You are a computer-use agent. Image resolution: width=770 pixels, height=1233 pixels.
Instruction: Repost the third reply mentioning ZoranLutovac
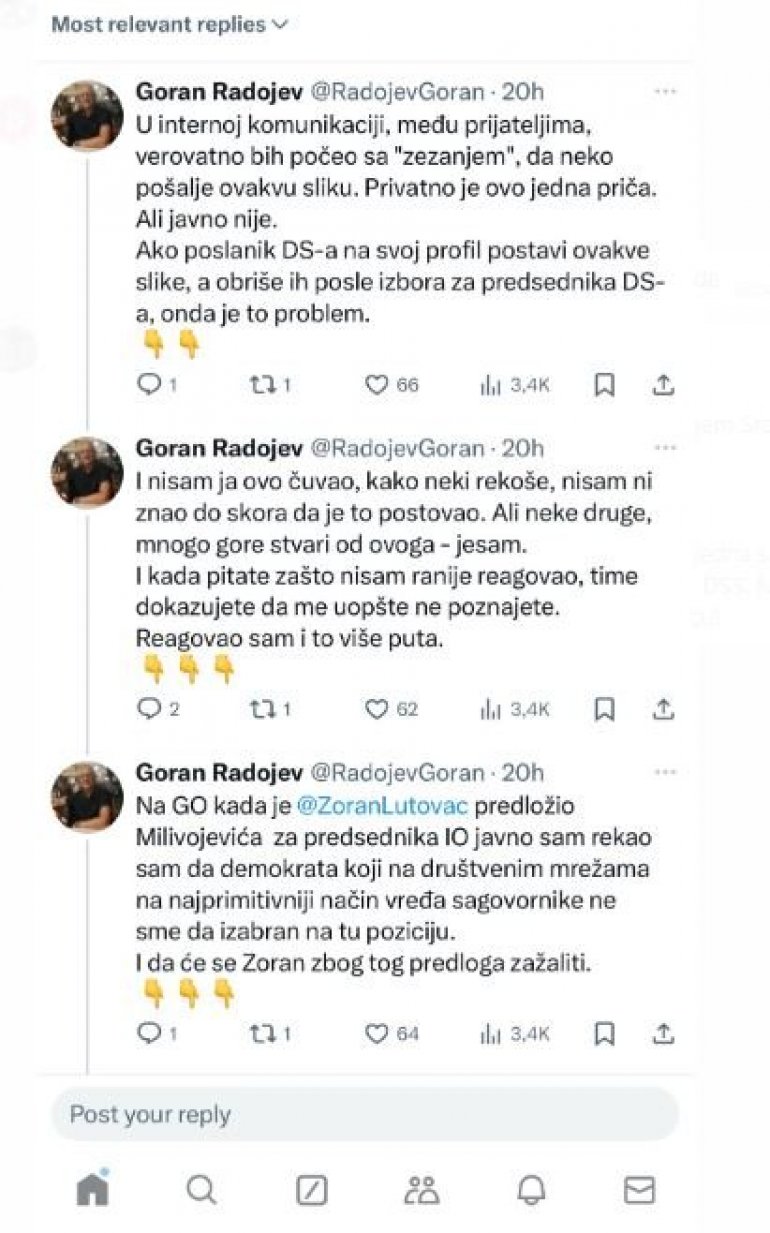(x=260, y=1033)
